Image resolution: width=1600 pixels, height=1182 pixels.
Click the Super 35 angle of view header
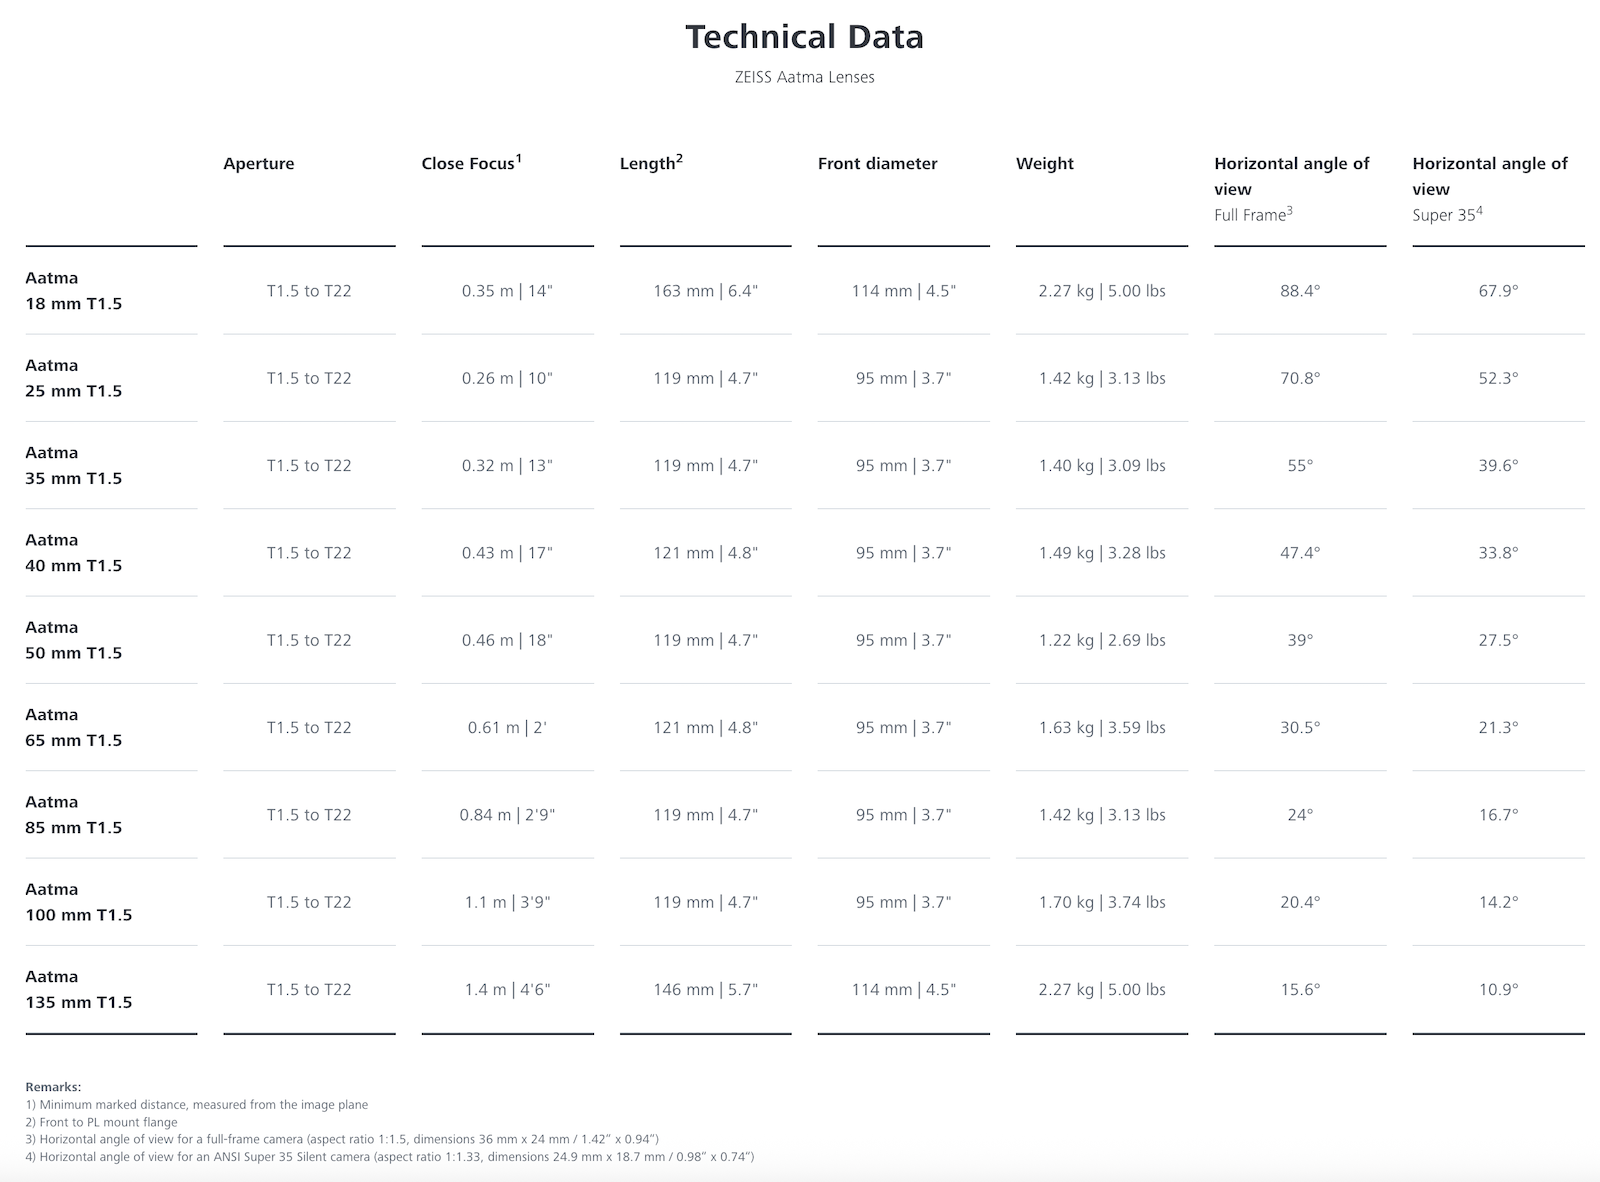(1489, 188)
